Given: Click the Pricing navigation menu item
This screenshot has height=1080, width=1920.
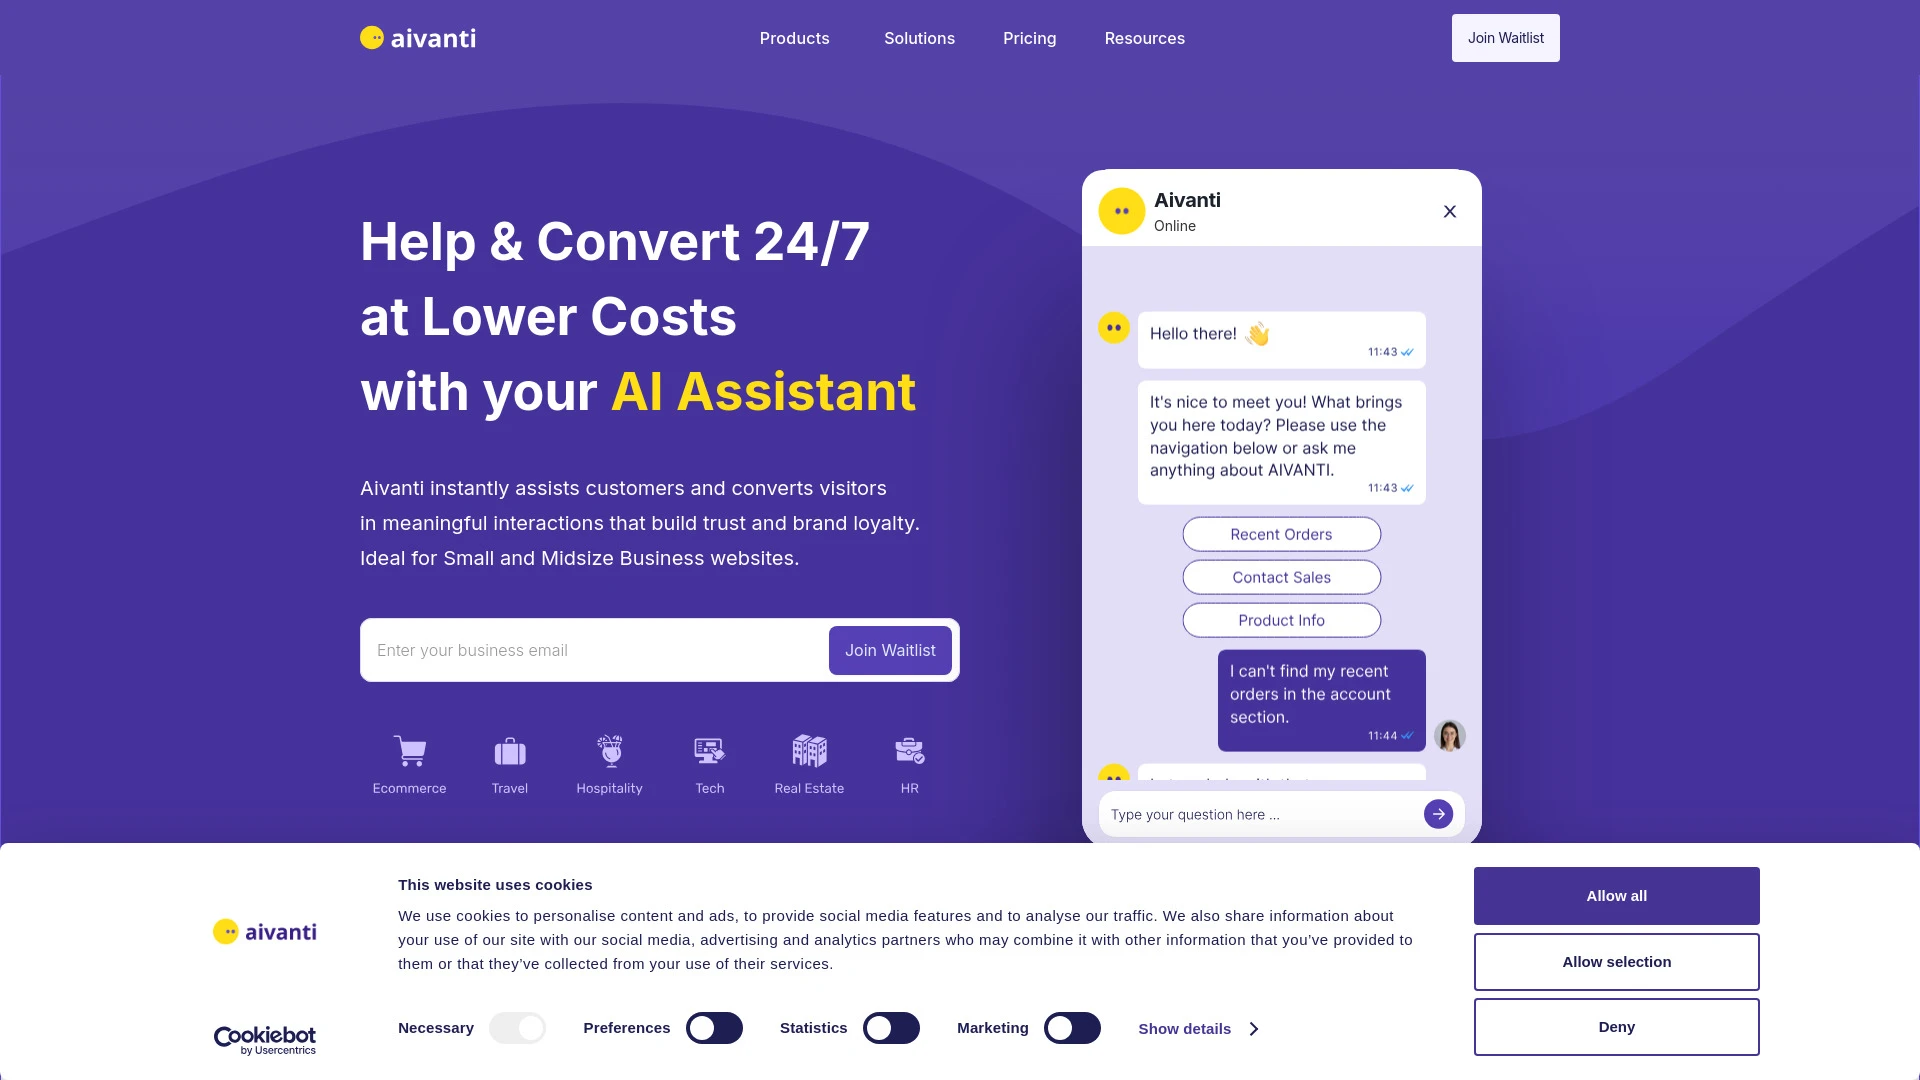Looking at the screenshot, I should tap(1030, 37).
